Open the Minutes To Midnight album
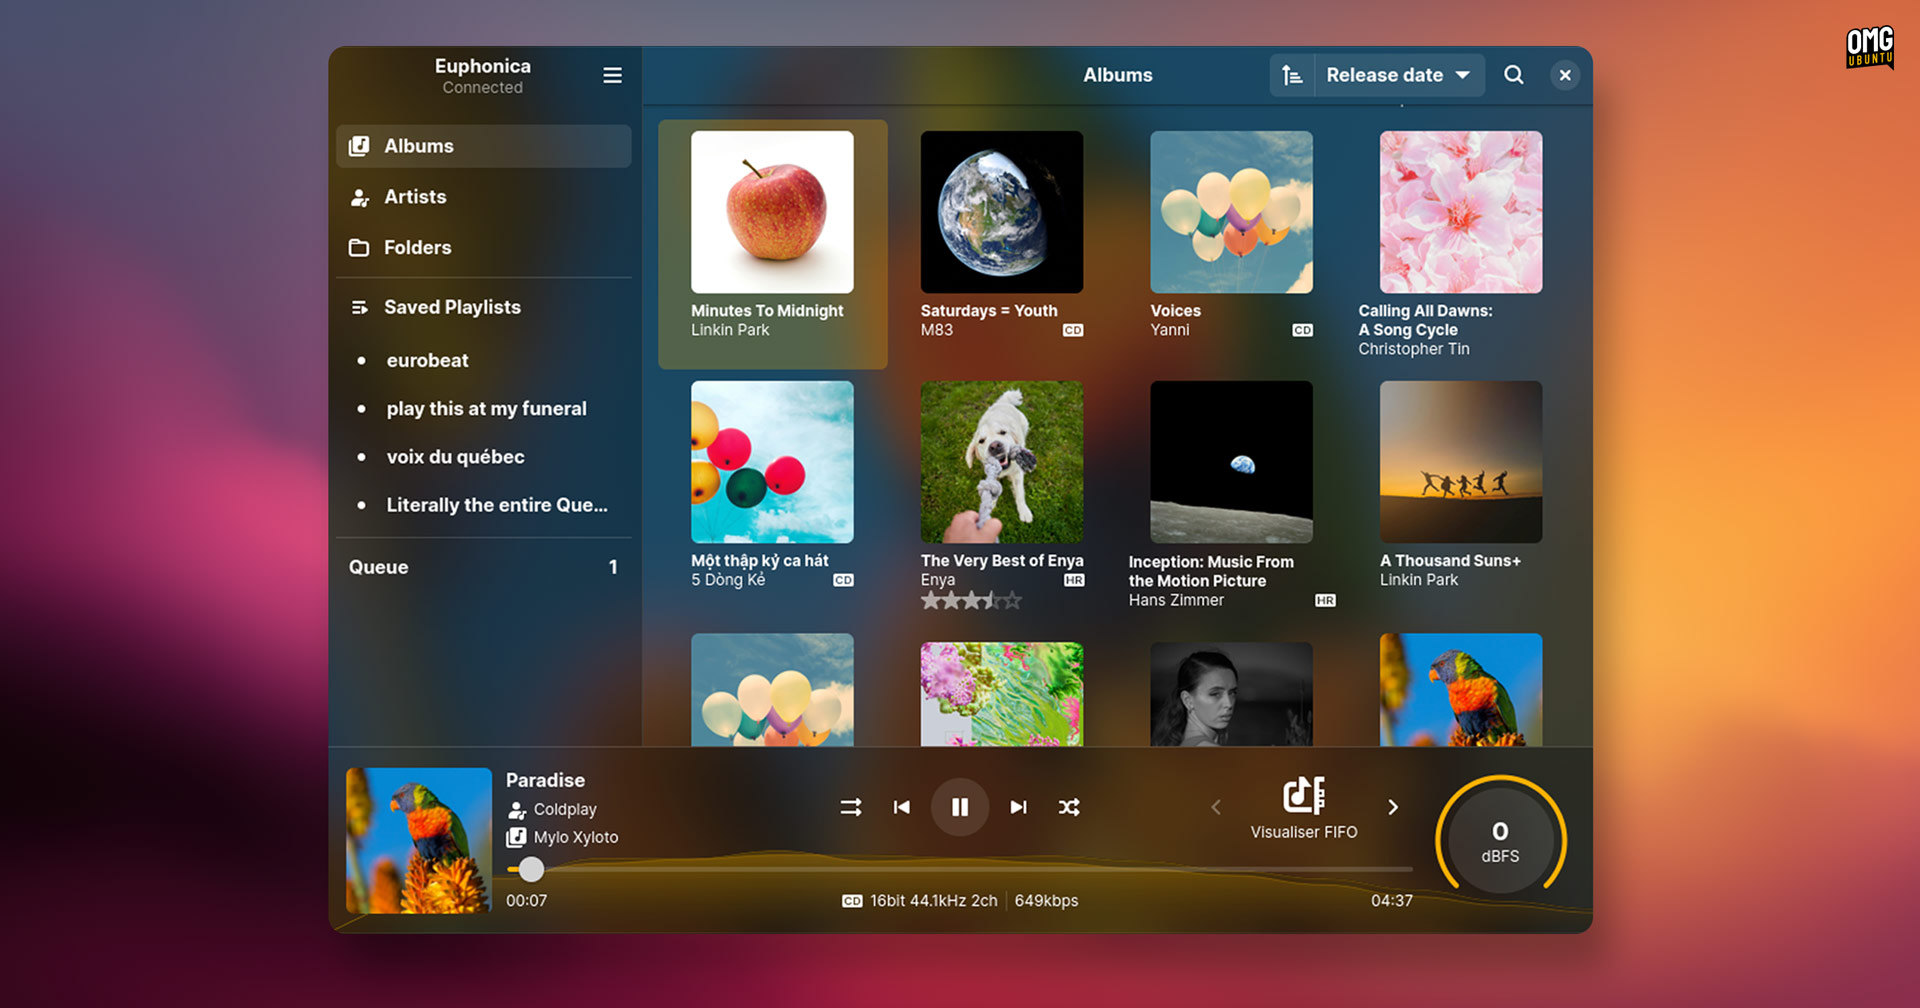 (x=772, y=213)
